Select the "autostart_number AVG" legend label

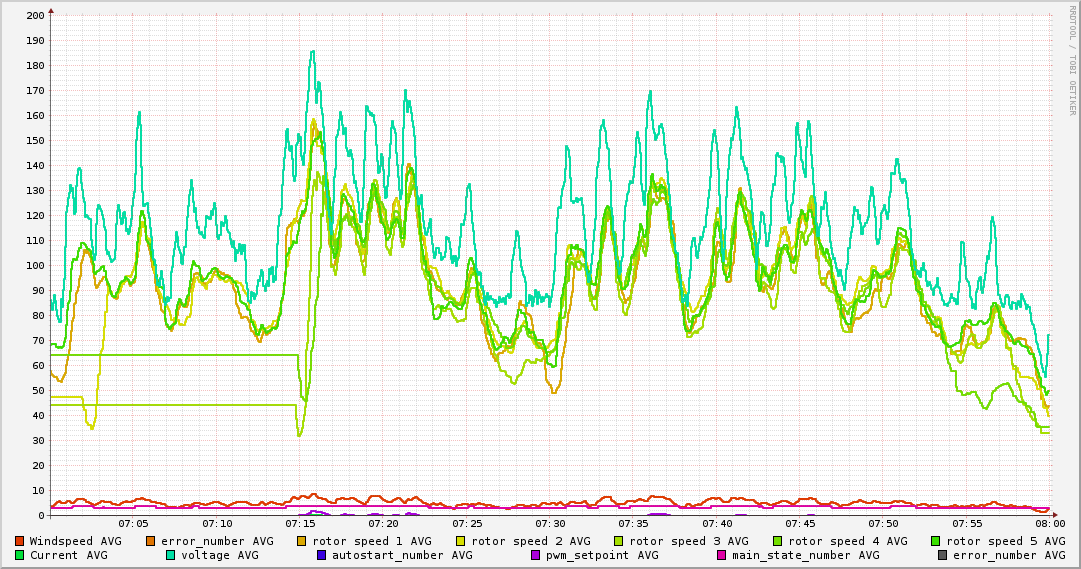[403, 555]
